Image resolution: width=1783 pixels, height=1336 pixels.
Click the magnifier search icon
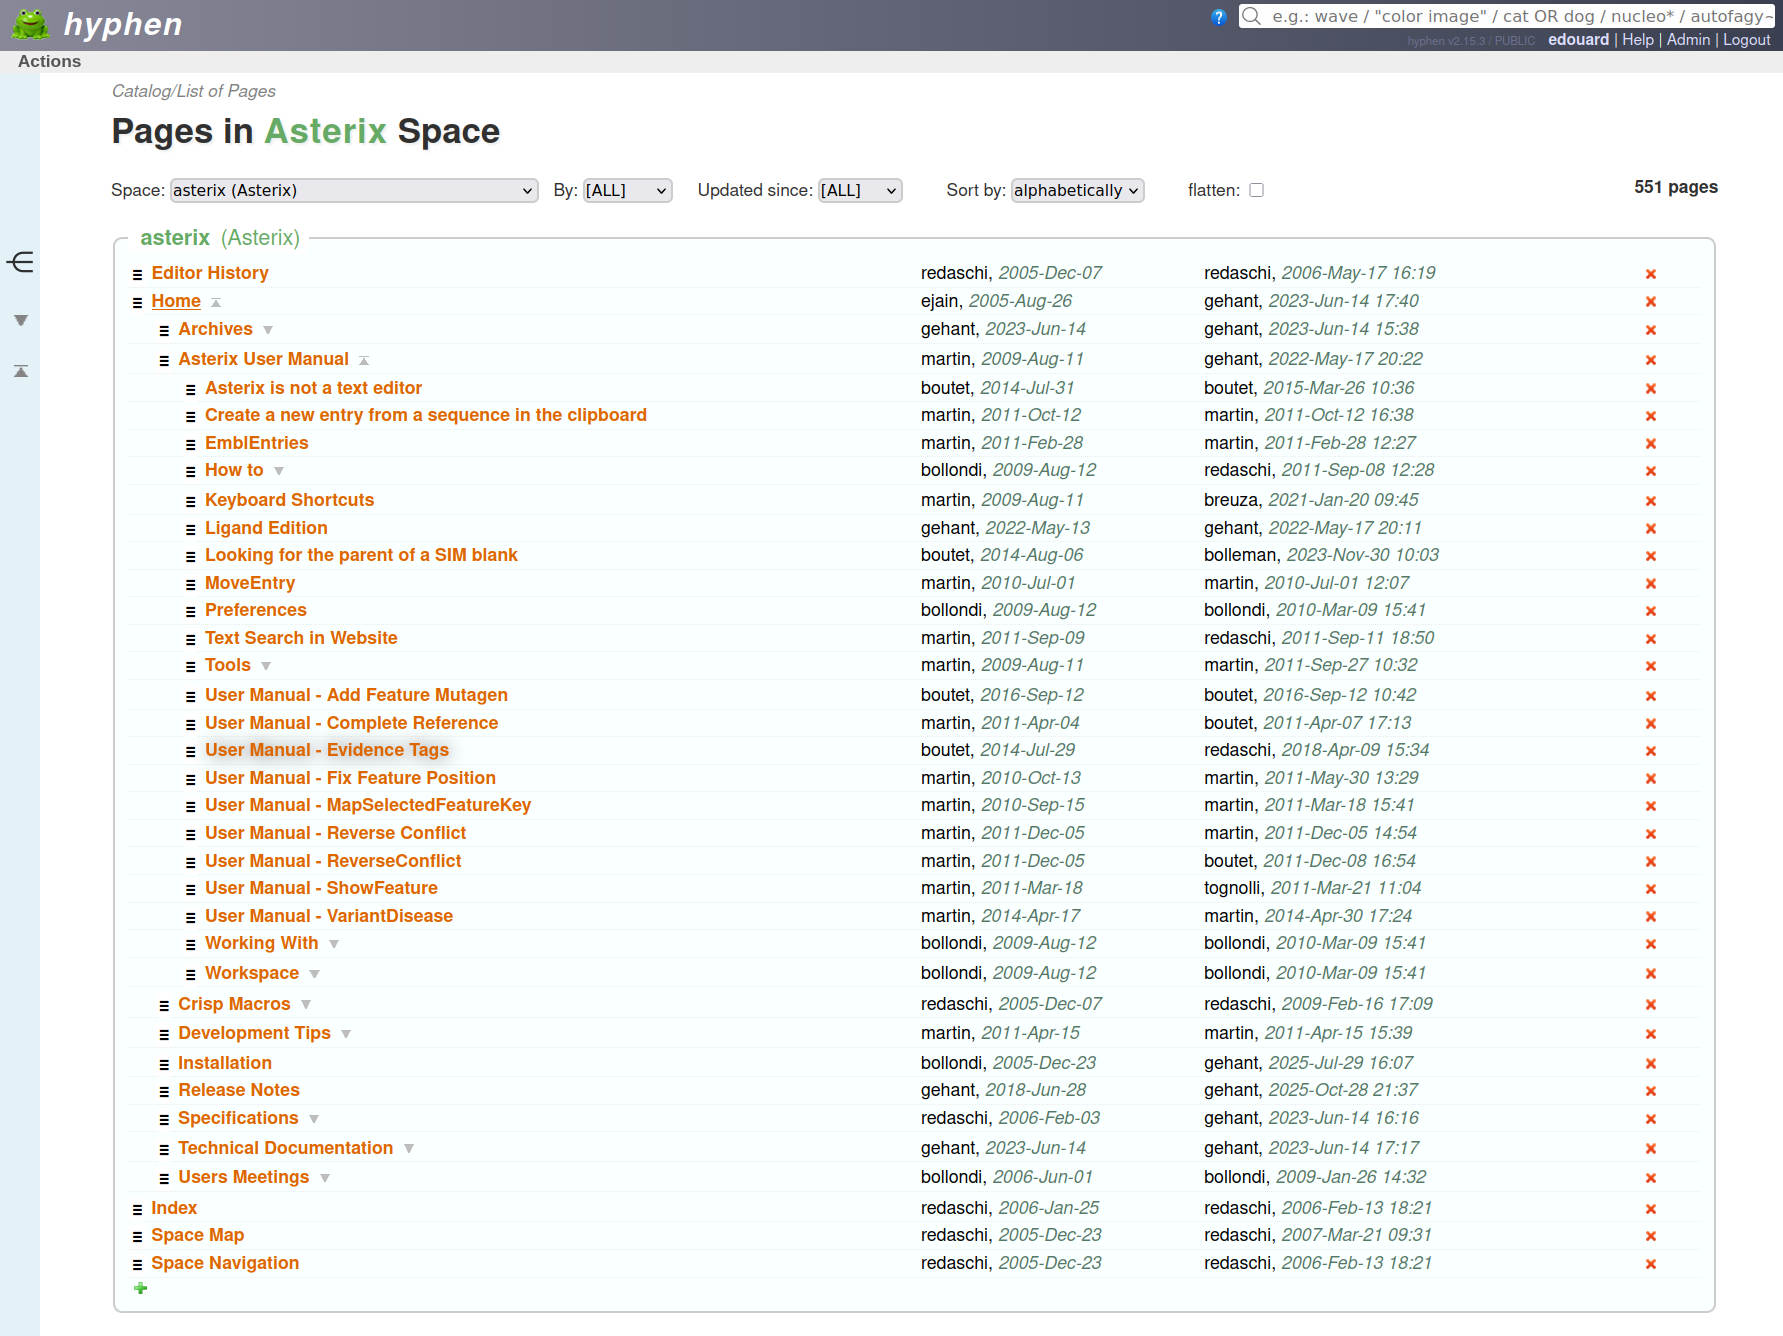click(1251, 16)
